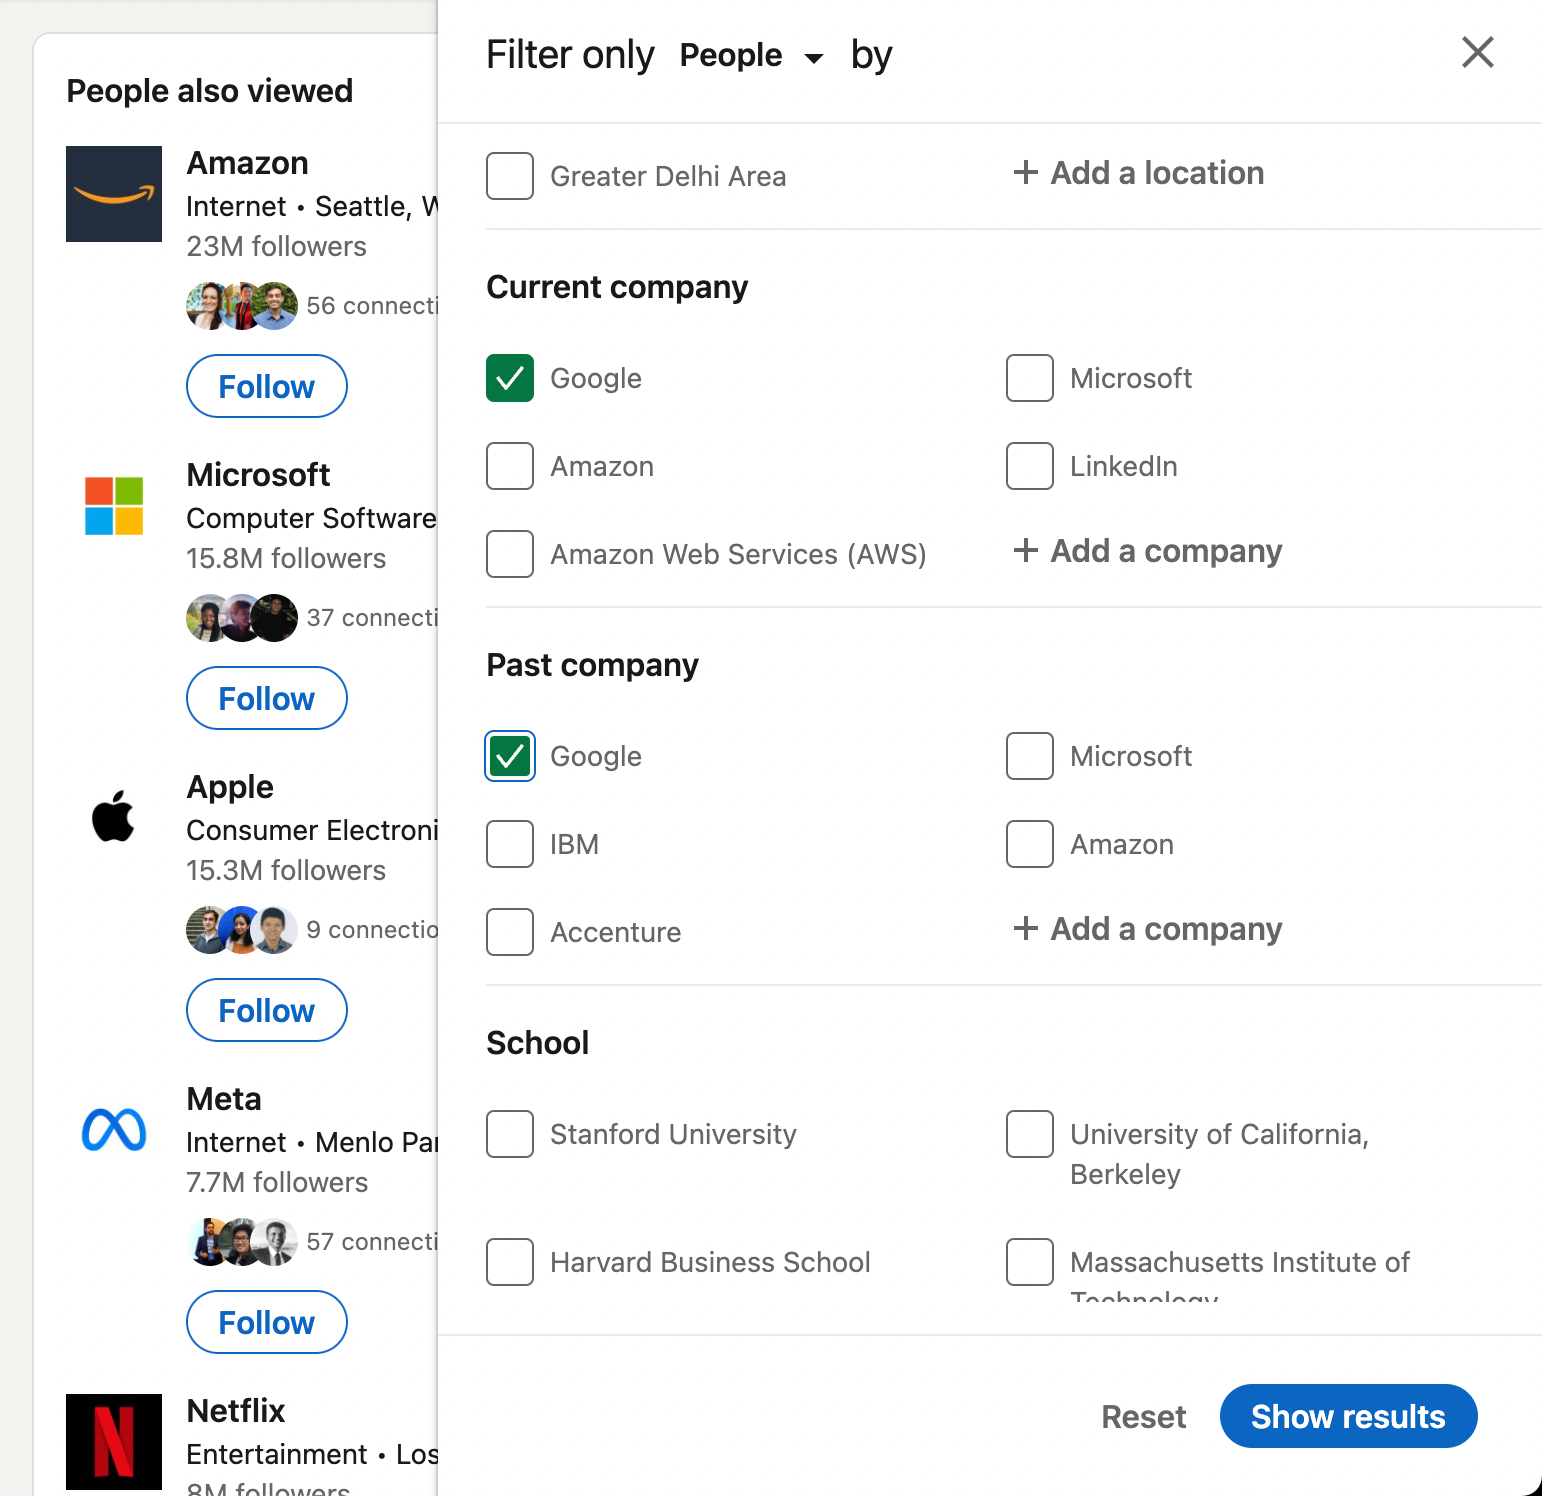
Task: Check Microsoft under Current company
Action: point(1030,378)
